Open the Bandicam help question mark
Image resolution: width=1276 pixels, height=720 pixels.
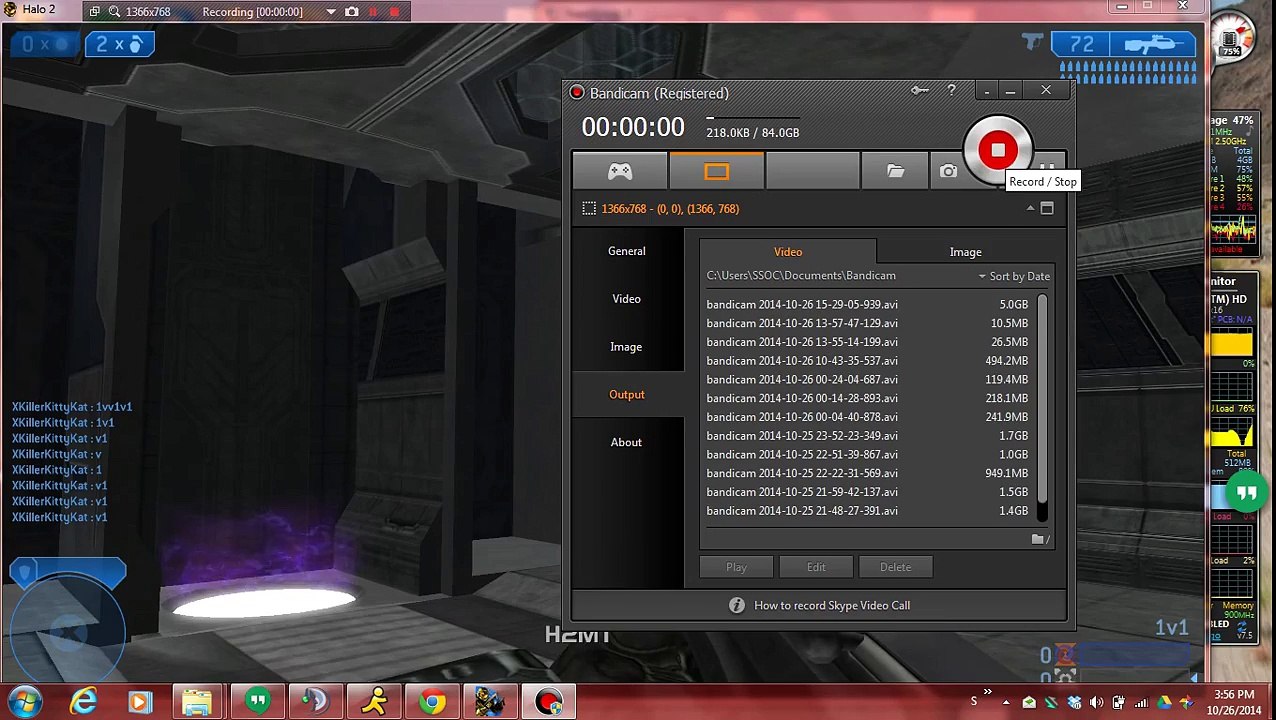[x=951, y=92]
